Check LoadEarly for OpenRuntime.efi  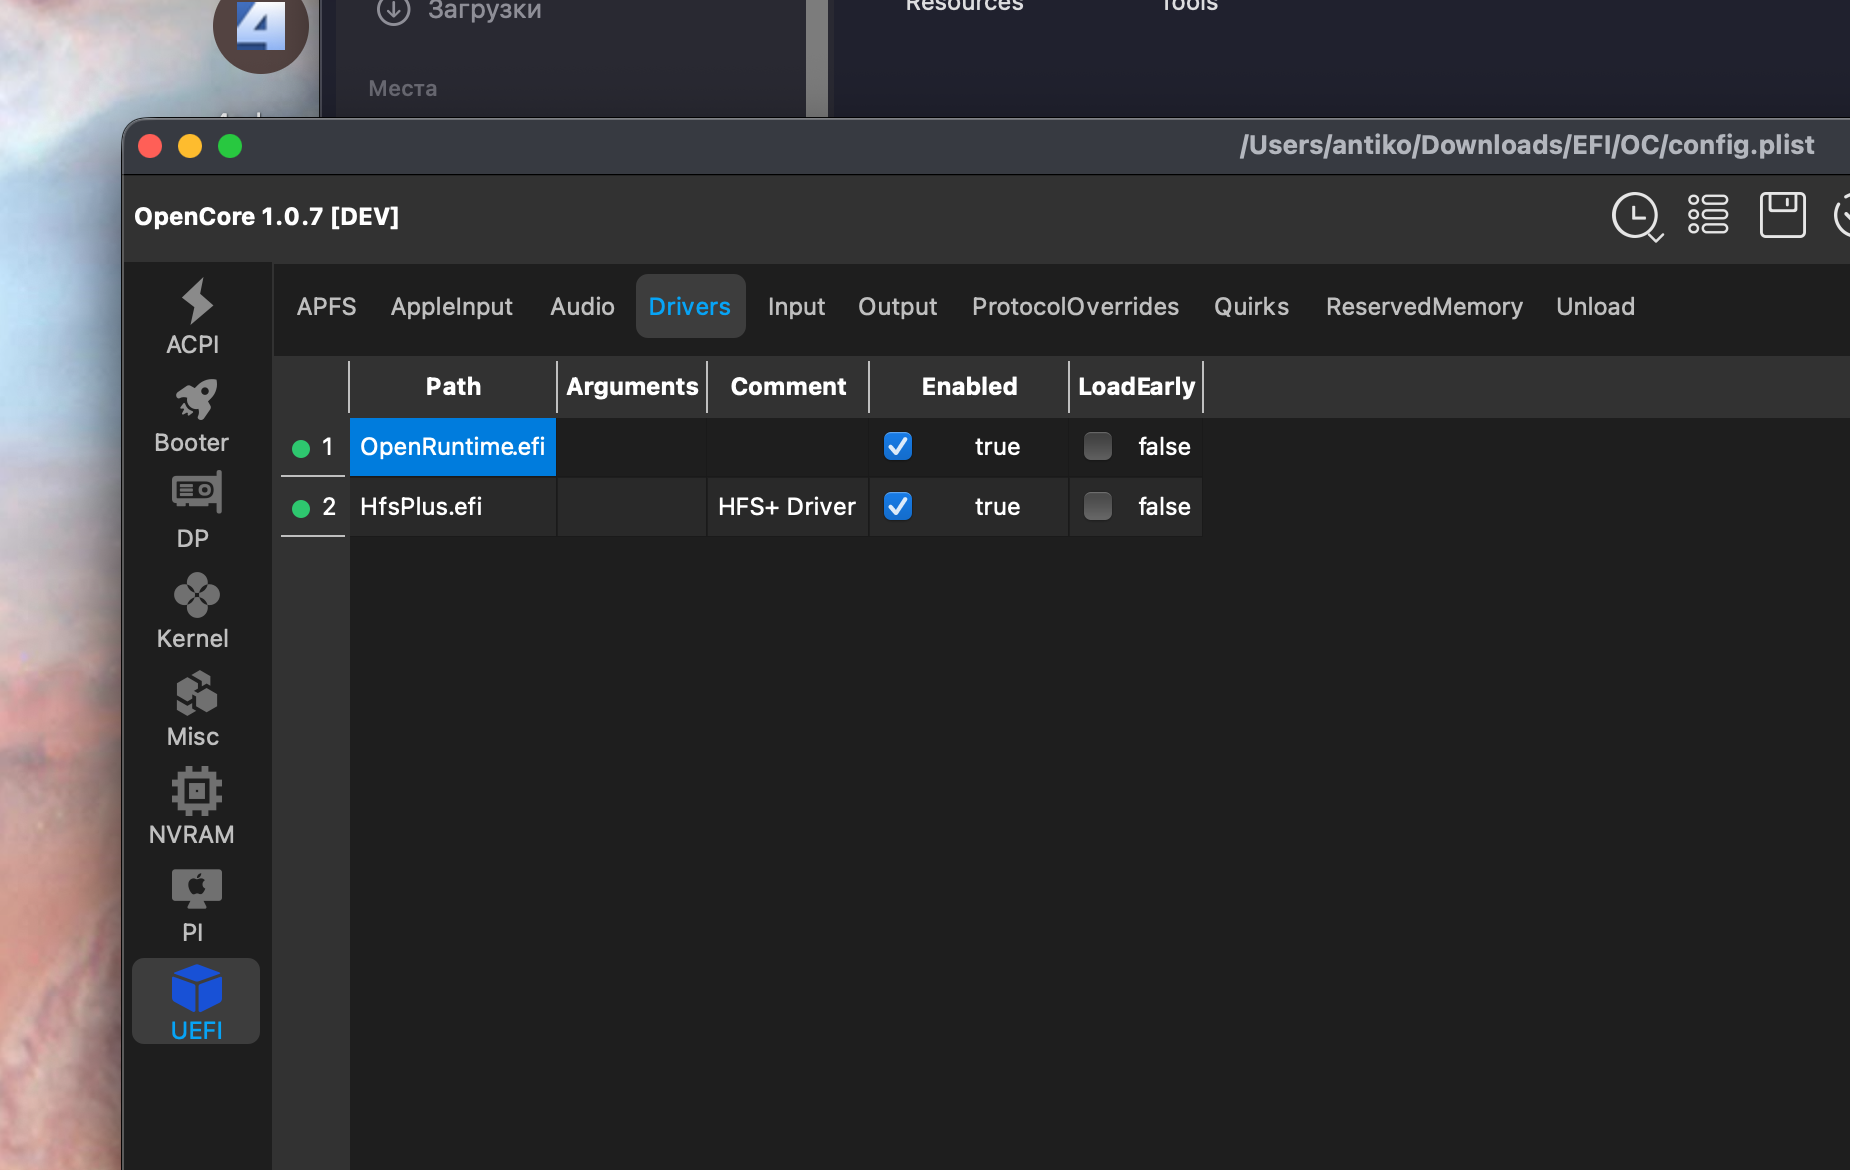pos(1098,446)
